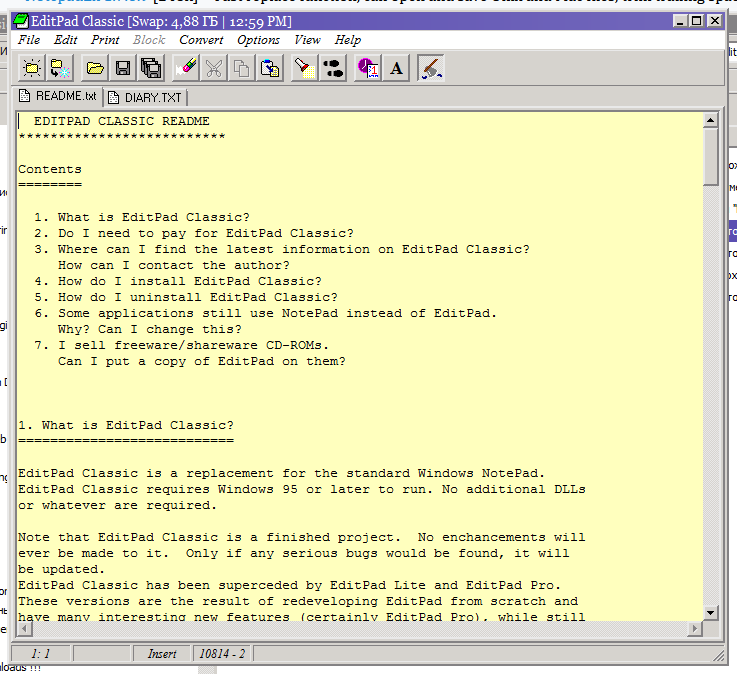Open the Edit menu

[65, 40]
